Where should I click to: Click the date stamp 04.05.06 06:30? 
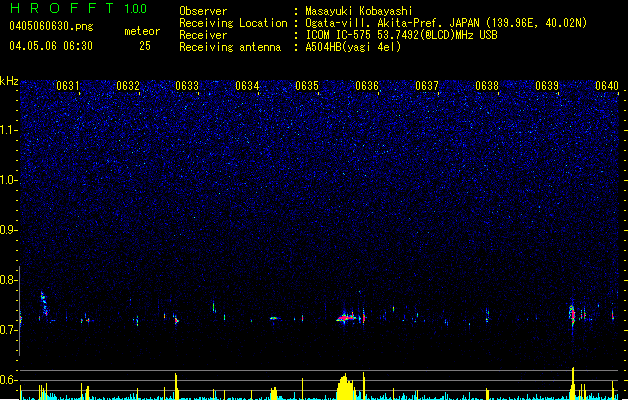pyautogui.click(x=51, y=46)
